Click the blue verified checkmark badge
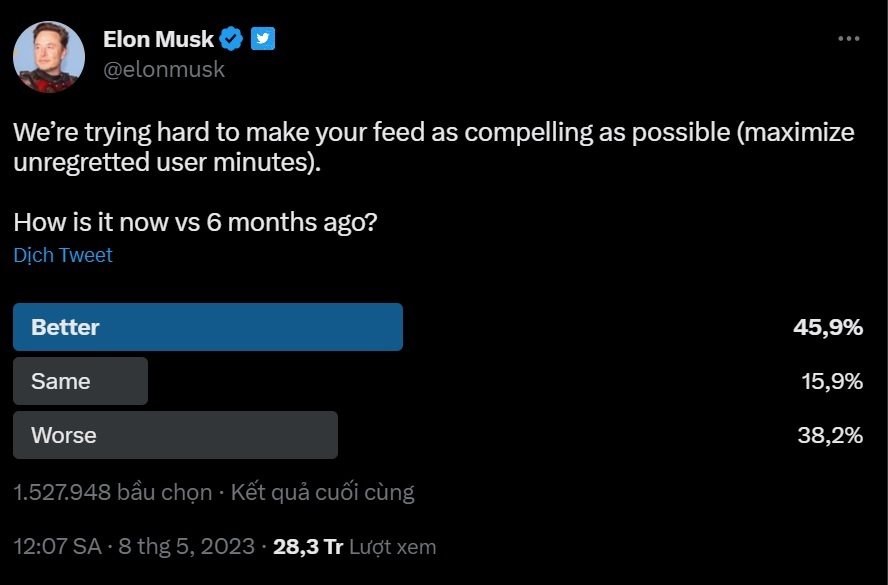 pyautogui.click(x=232, y=39)
